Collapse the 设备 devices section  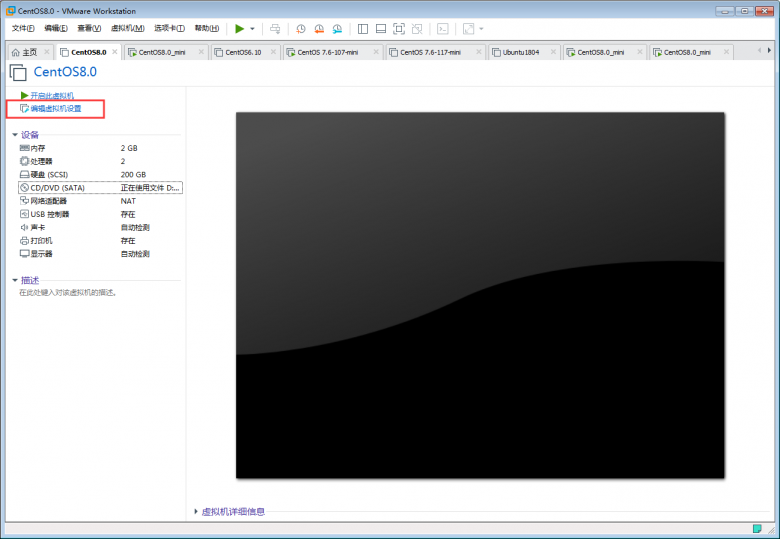coord(15,134)
